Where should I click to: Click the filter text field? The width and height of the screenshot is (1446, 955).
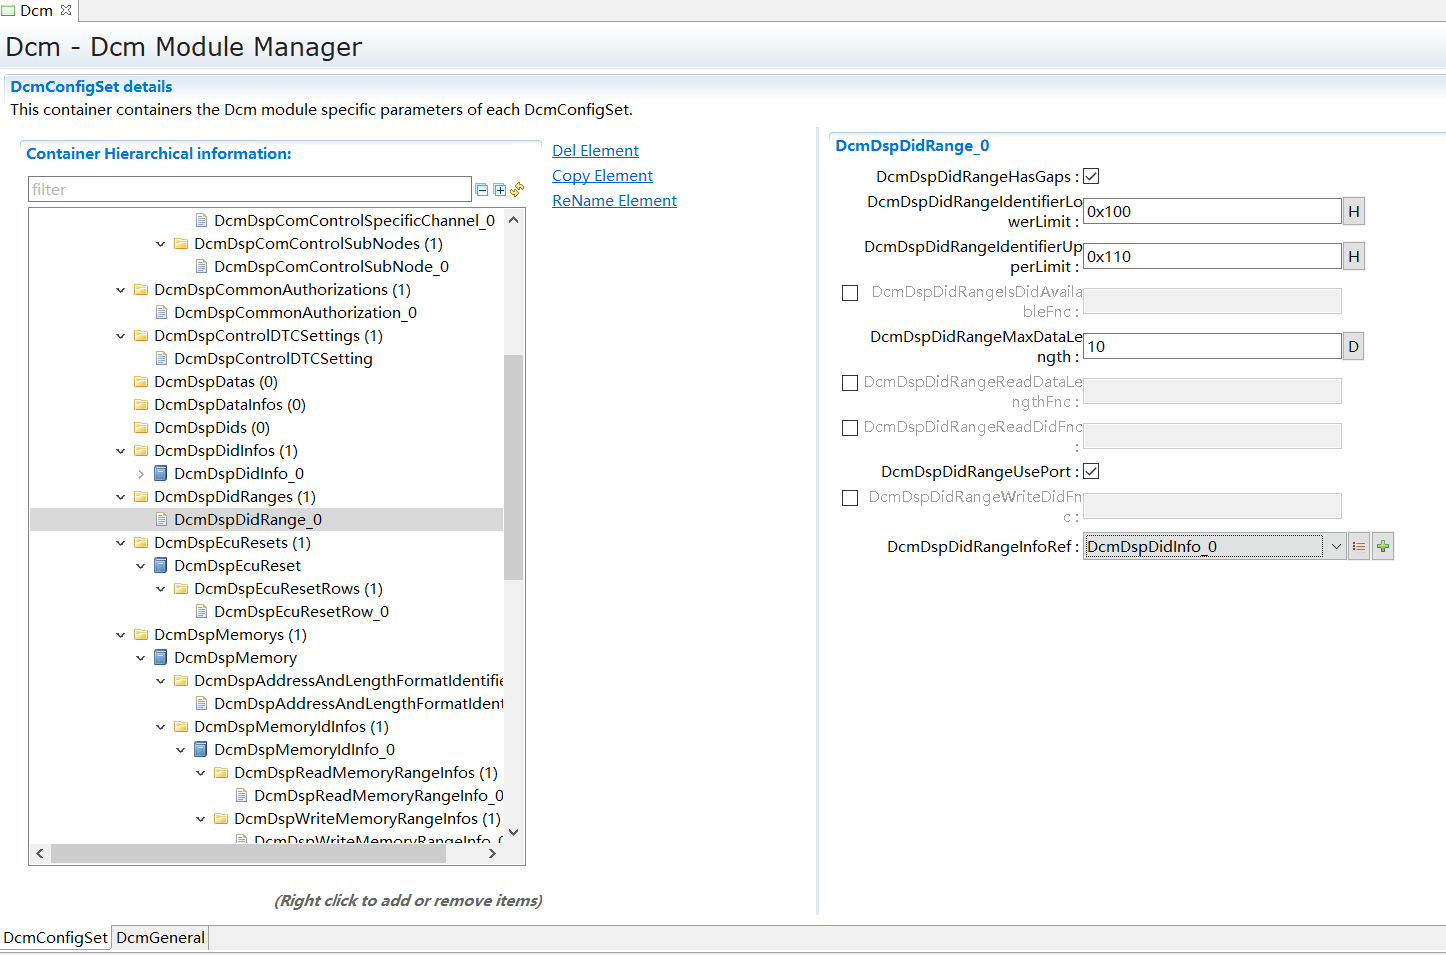click(x=249, y=190)
